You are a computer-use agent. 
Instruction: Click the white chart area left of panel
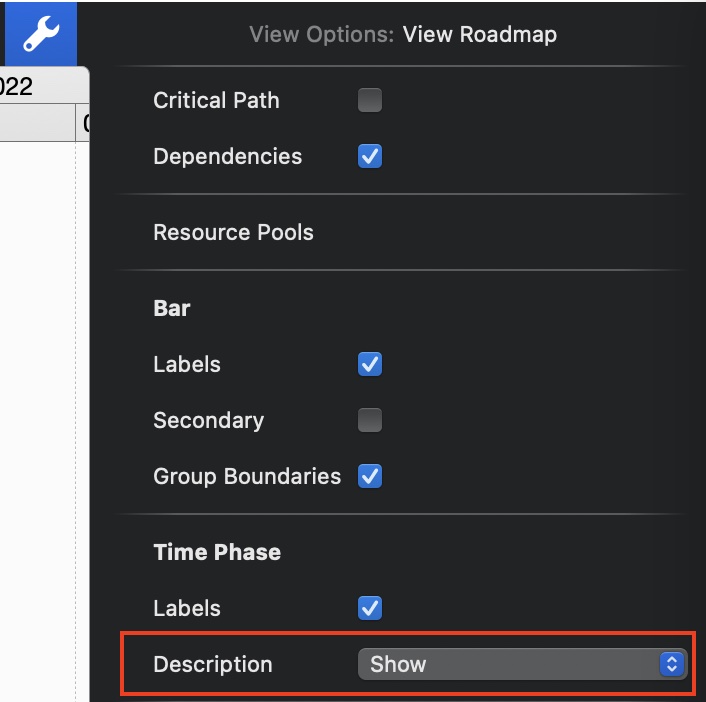(x=38, y=400)
